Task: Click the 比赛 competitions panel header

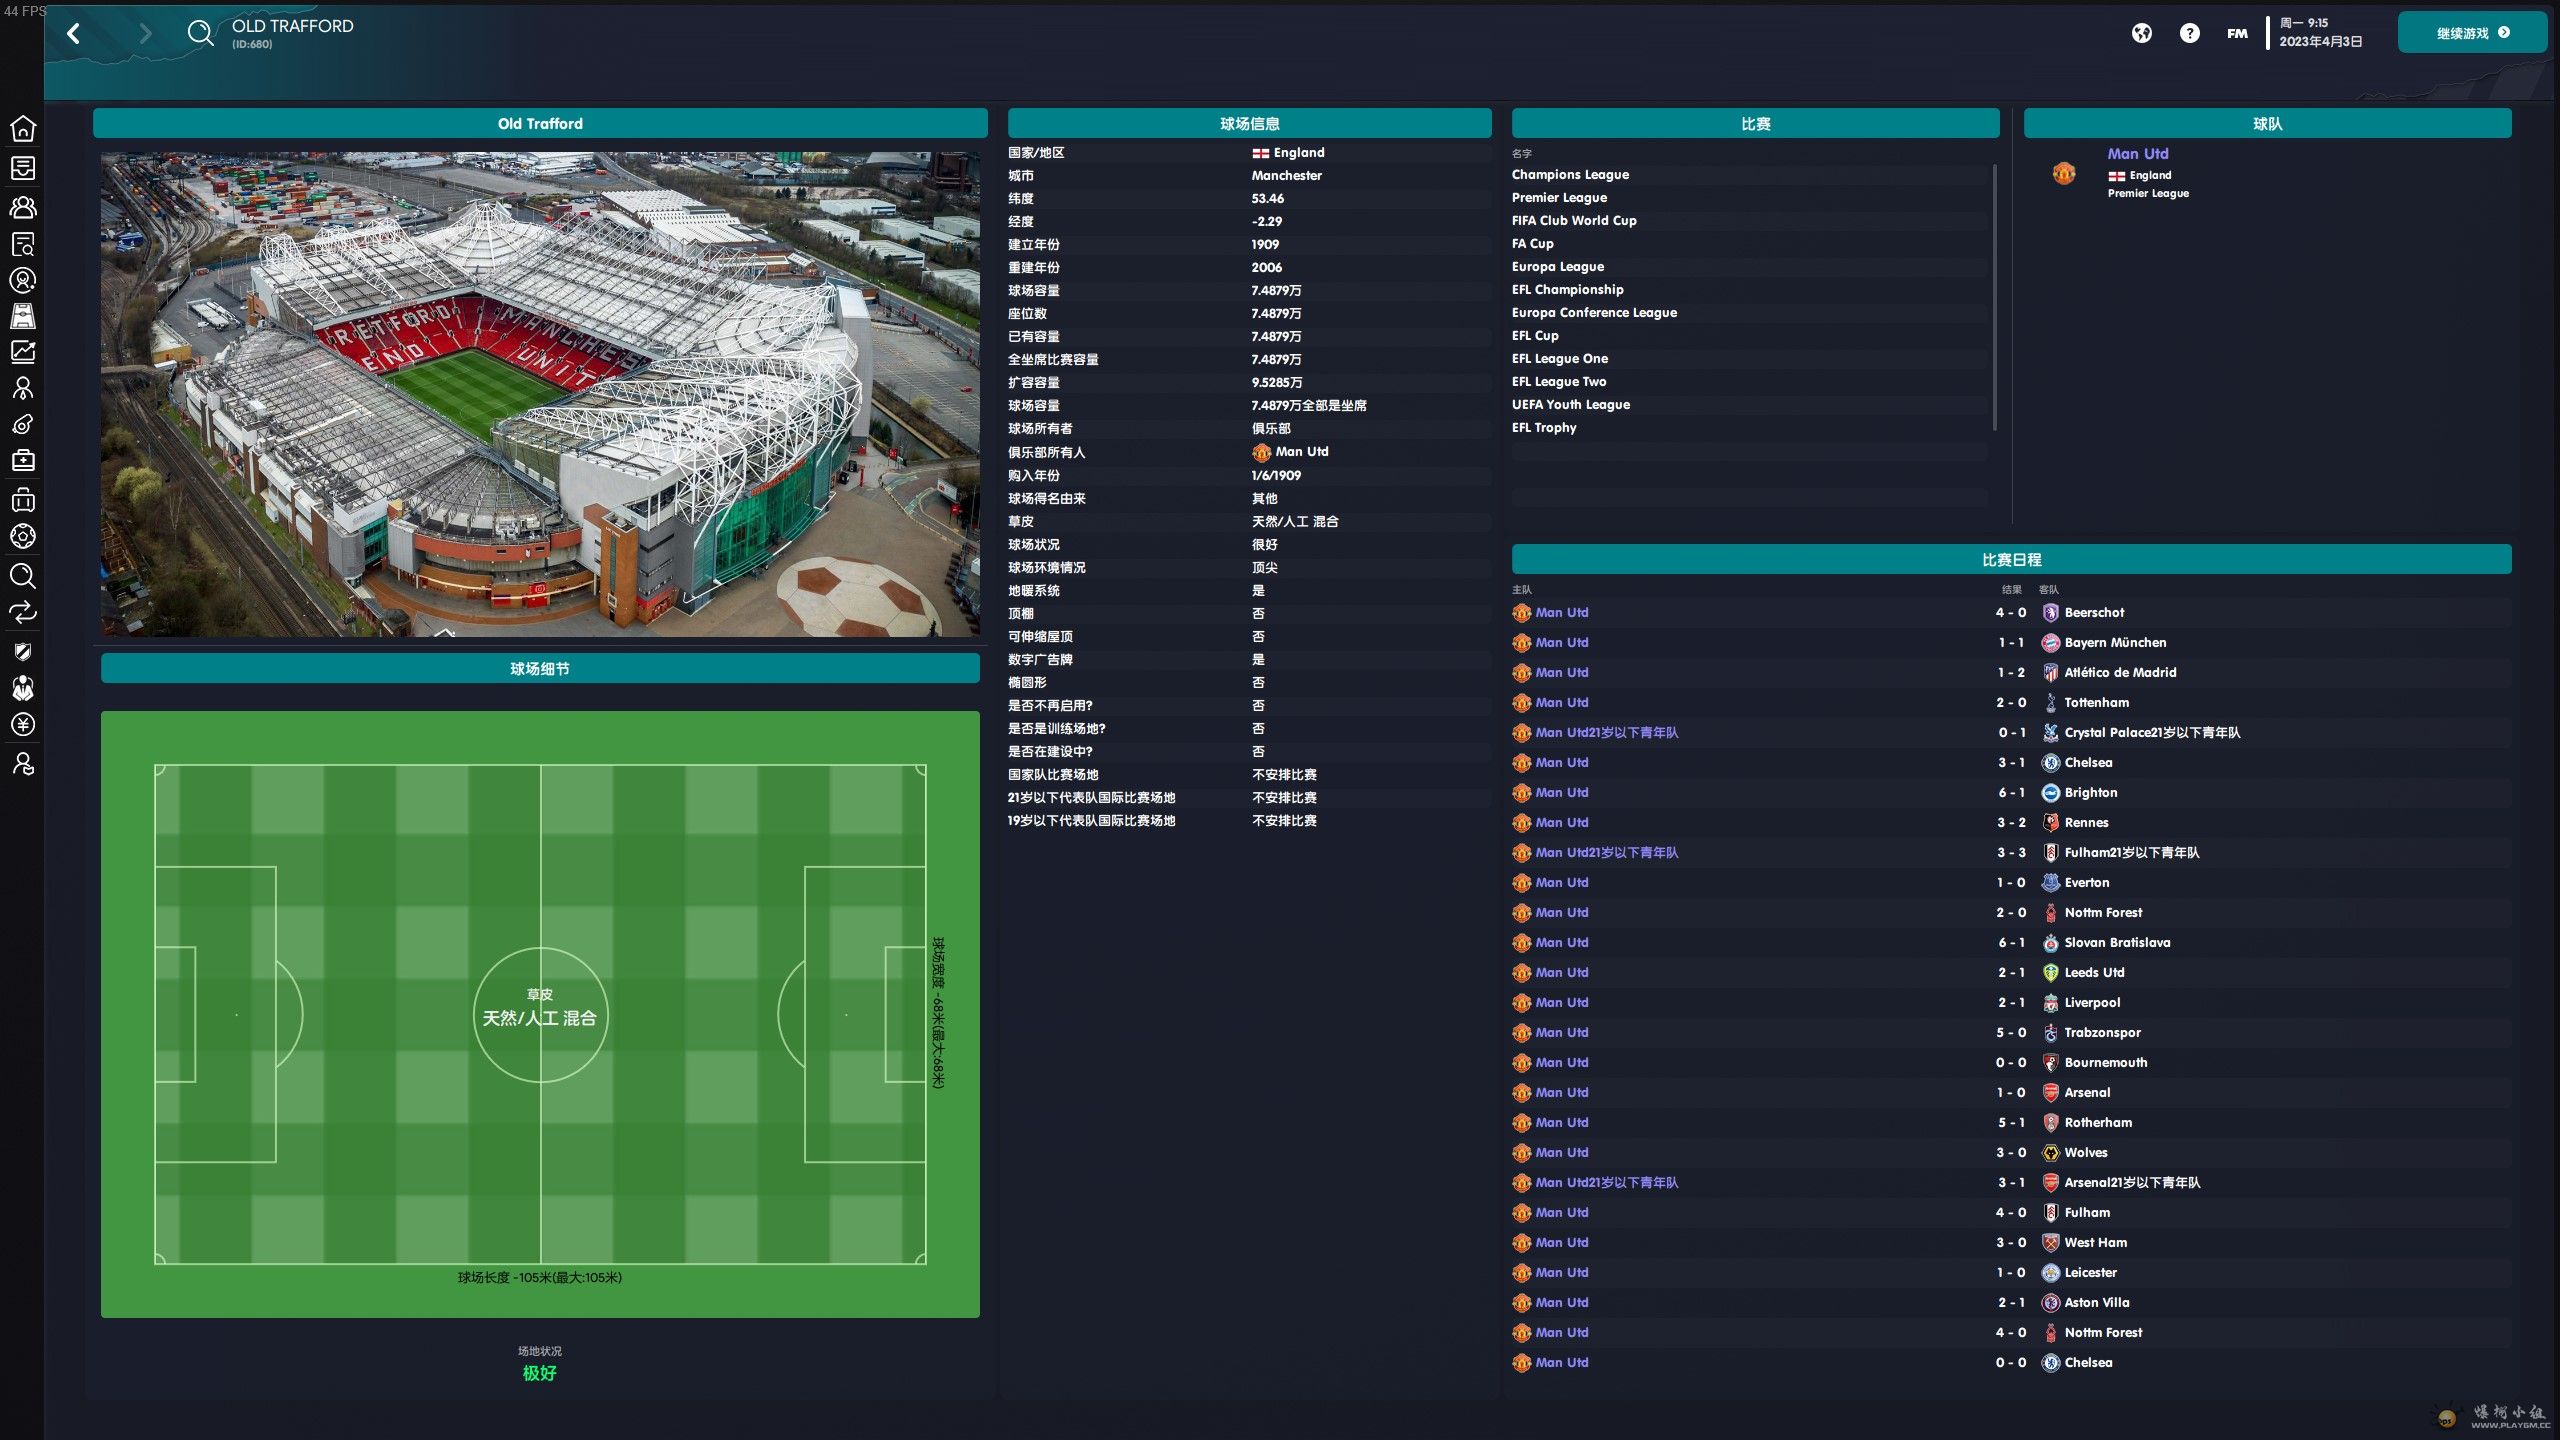Action: (x=1755, y=123)
